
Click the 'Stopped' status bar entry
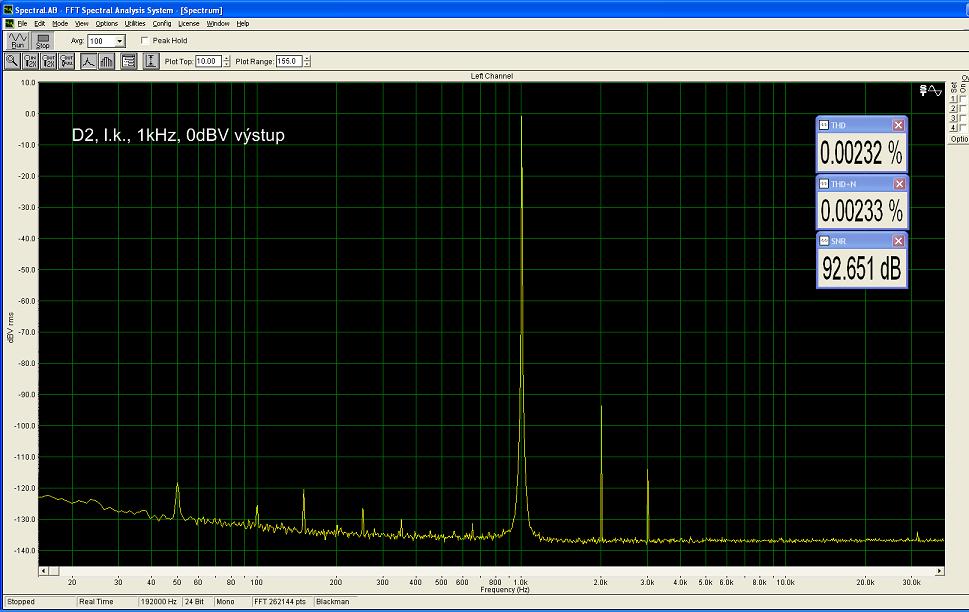tap(40, 601)
